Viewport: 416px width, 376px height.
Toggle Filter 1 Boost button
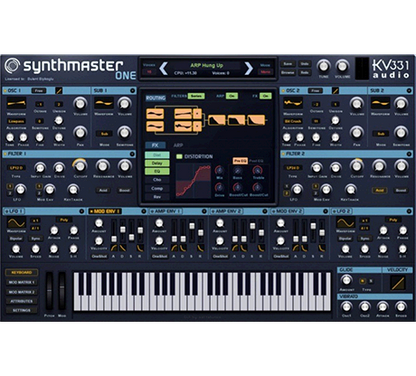[124, 190]
